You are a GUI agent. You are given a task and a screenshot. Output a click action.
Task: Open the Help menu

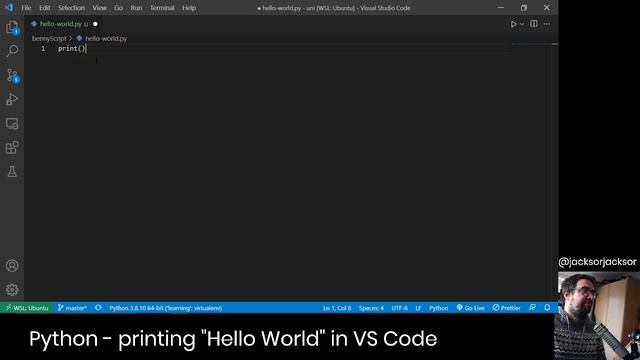point(189,8)
